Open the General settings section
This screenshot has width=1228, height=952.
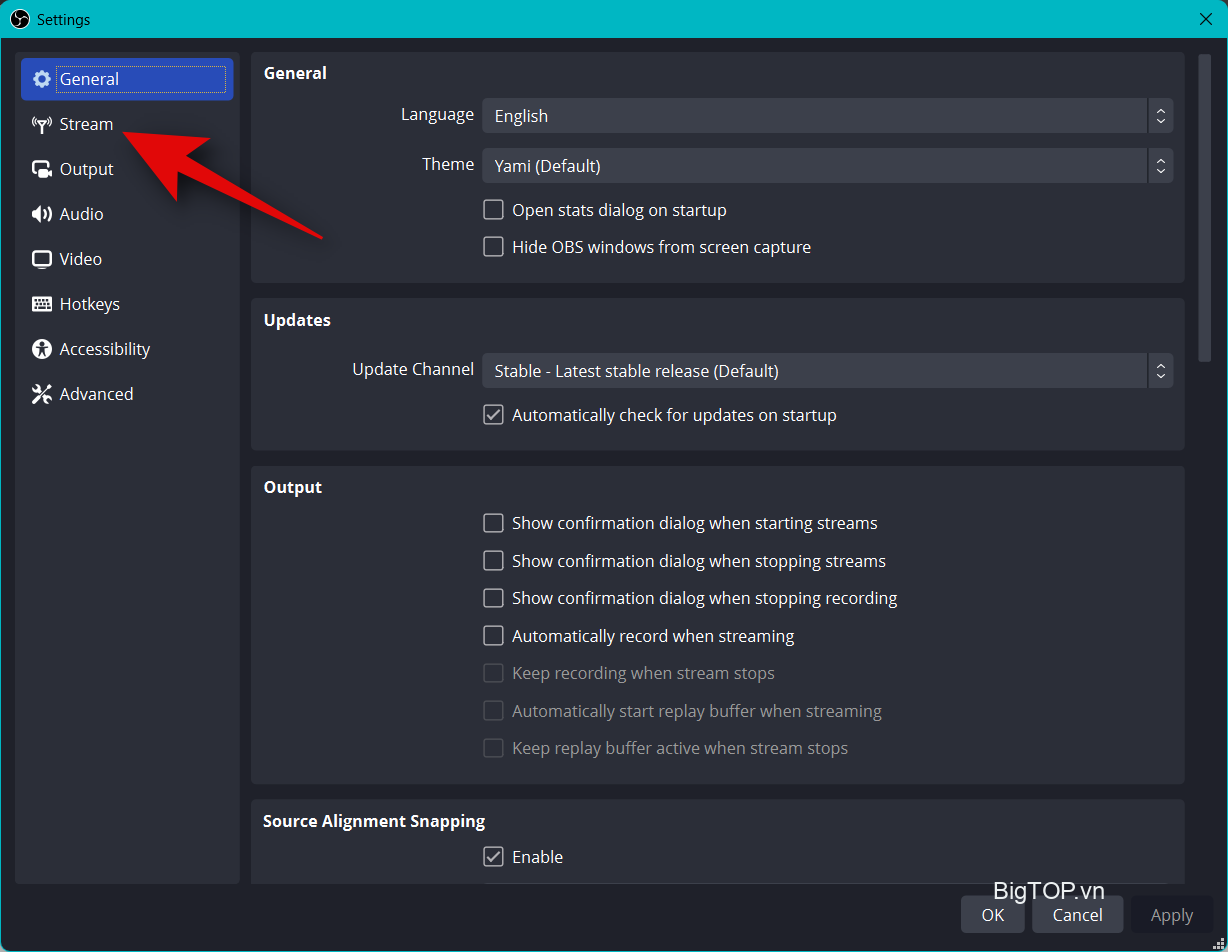tap(127, 79)
